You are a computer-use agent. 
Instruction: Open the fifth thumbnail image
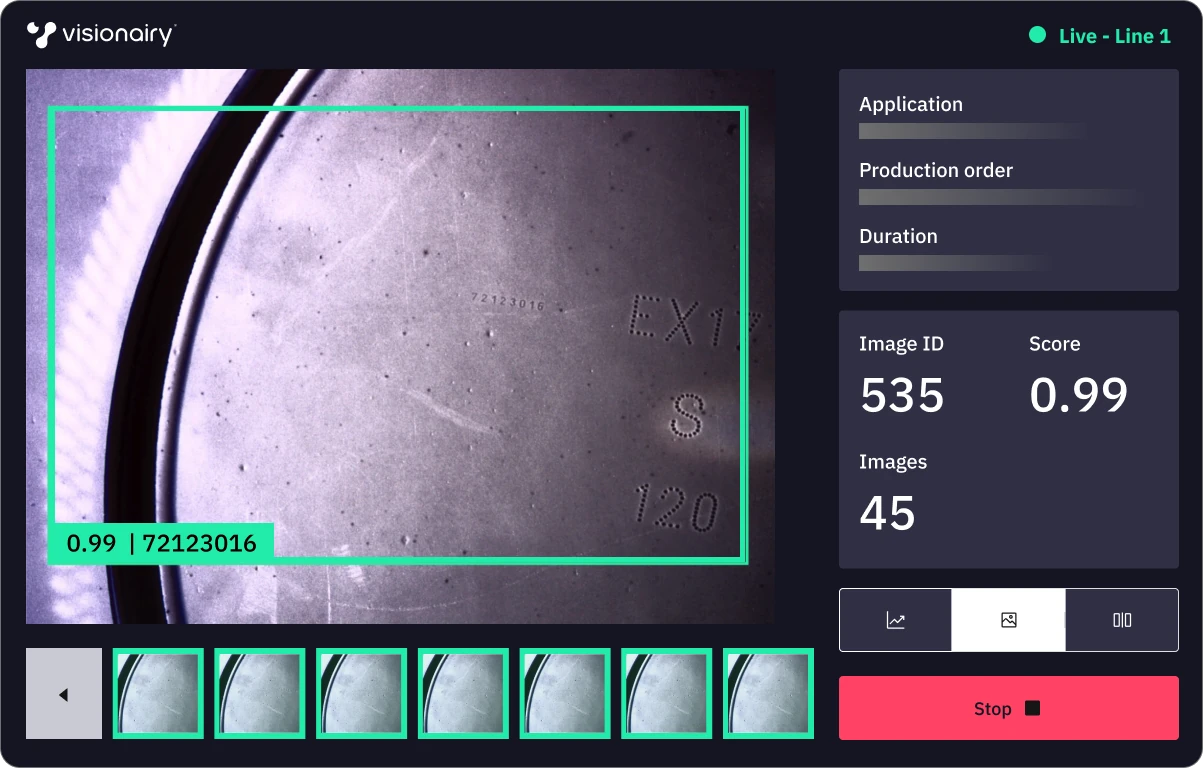(565, 694)
